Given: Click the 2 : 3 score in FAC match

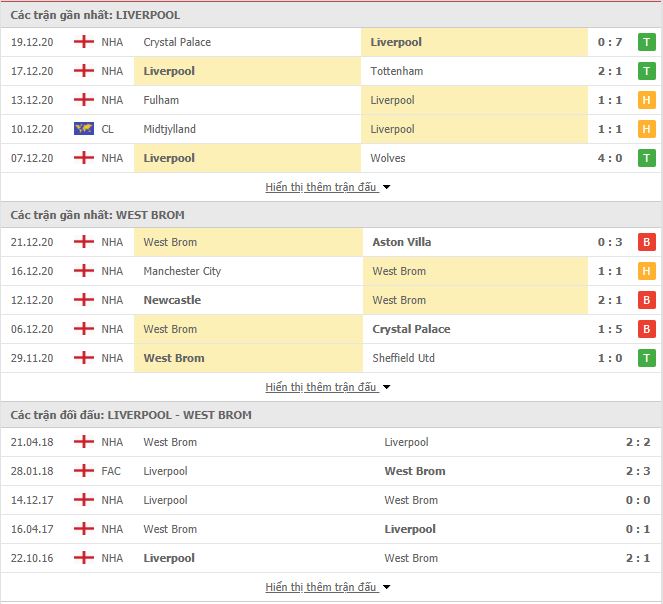Looking at the screenshot, I should coord(638,471).
